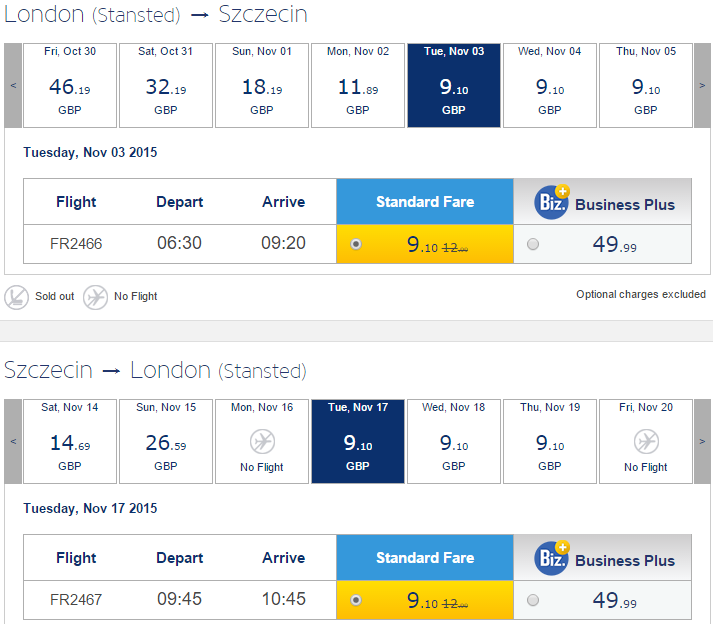Click the Sold out seat icon

(16, 297)
